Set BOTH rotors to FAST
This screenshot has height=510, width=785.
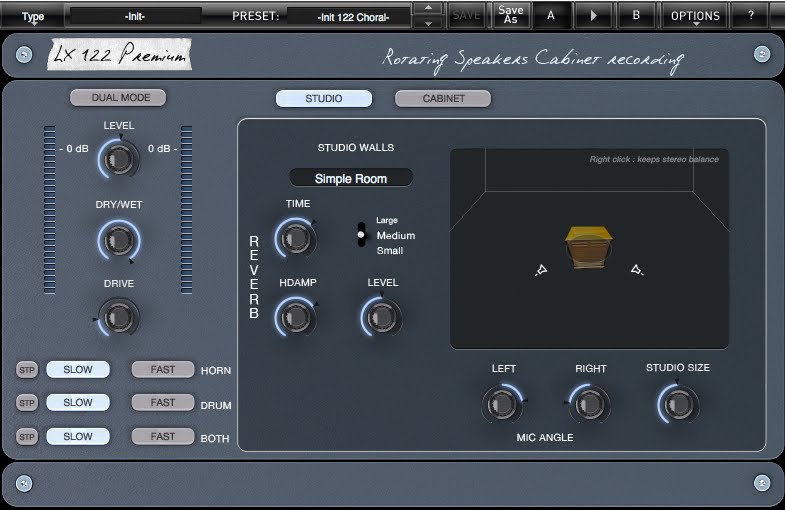pyautogui.click(x=163, y=436)
